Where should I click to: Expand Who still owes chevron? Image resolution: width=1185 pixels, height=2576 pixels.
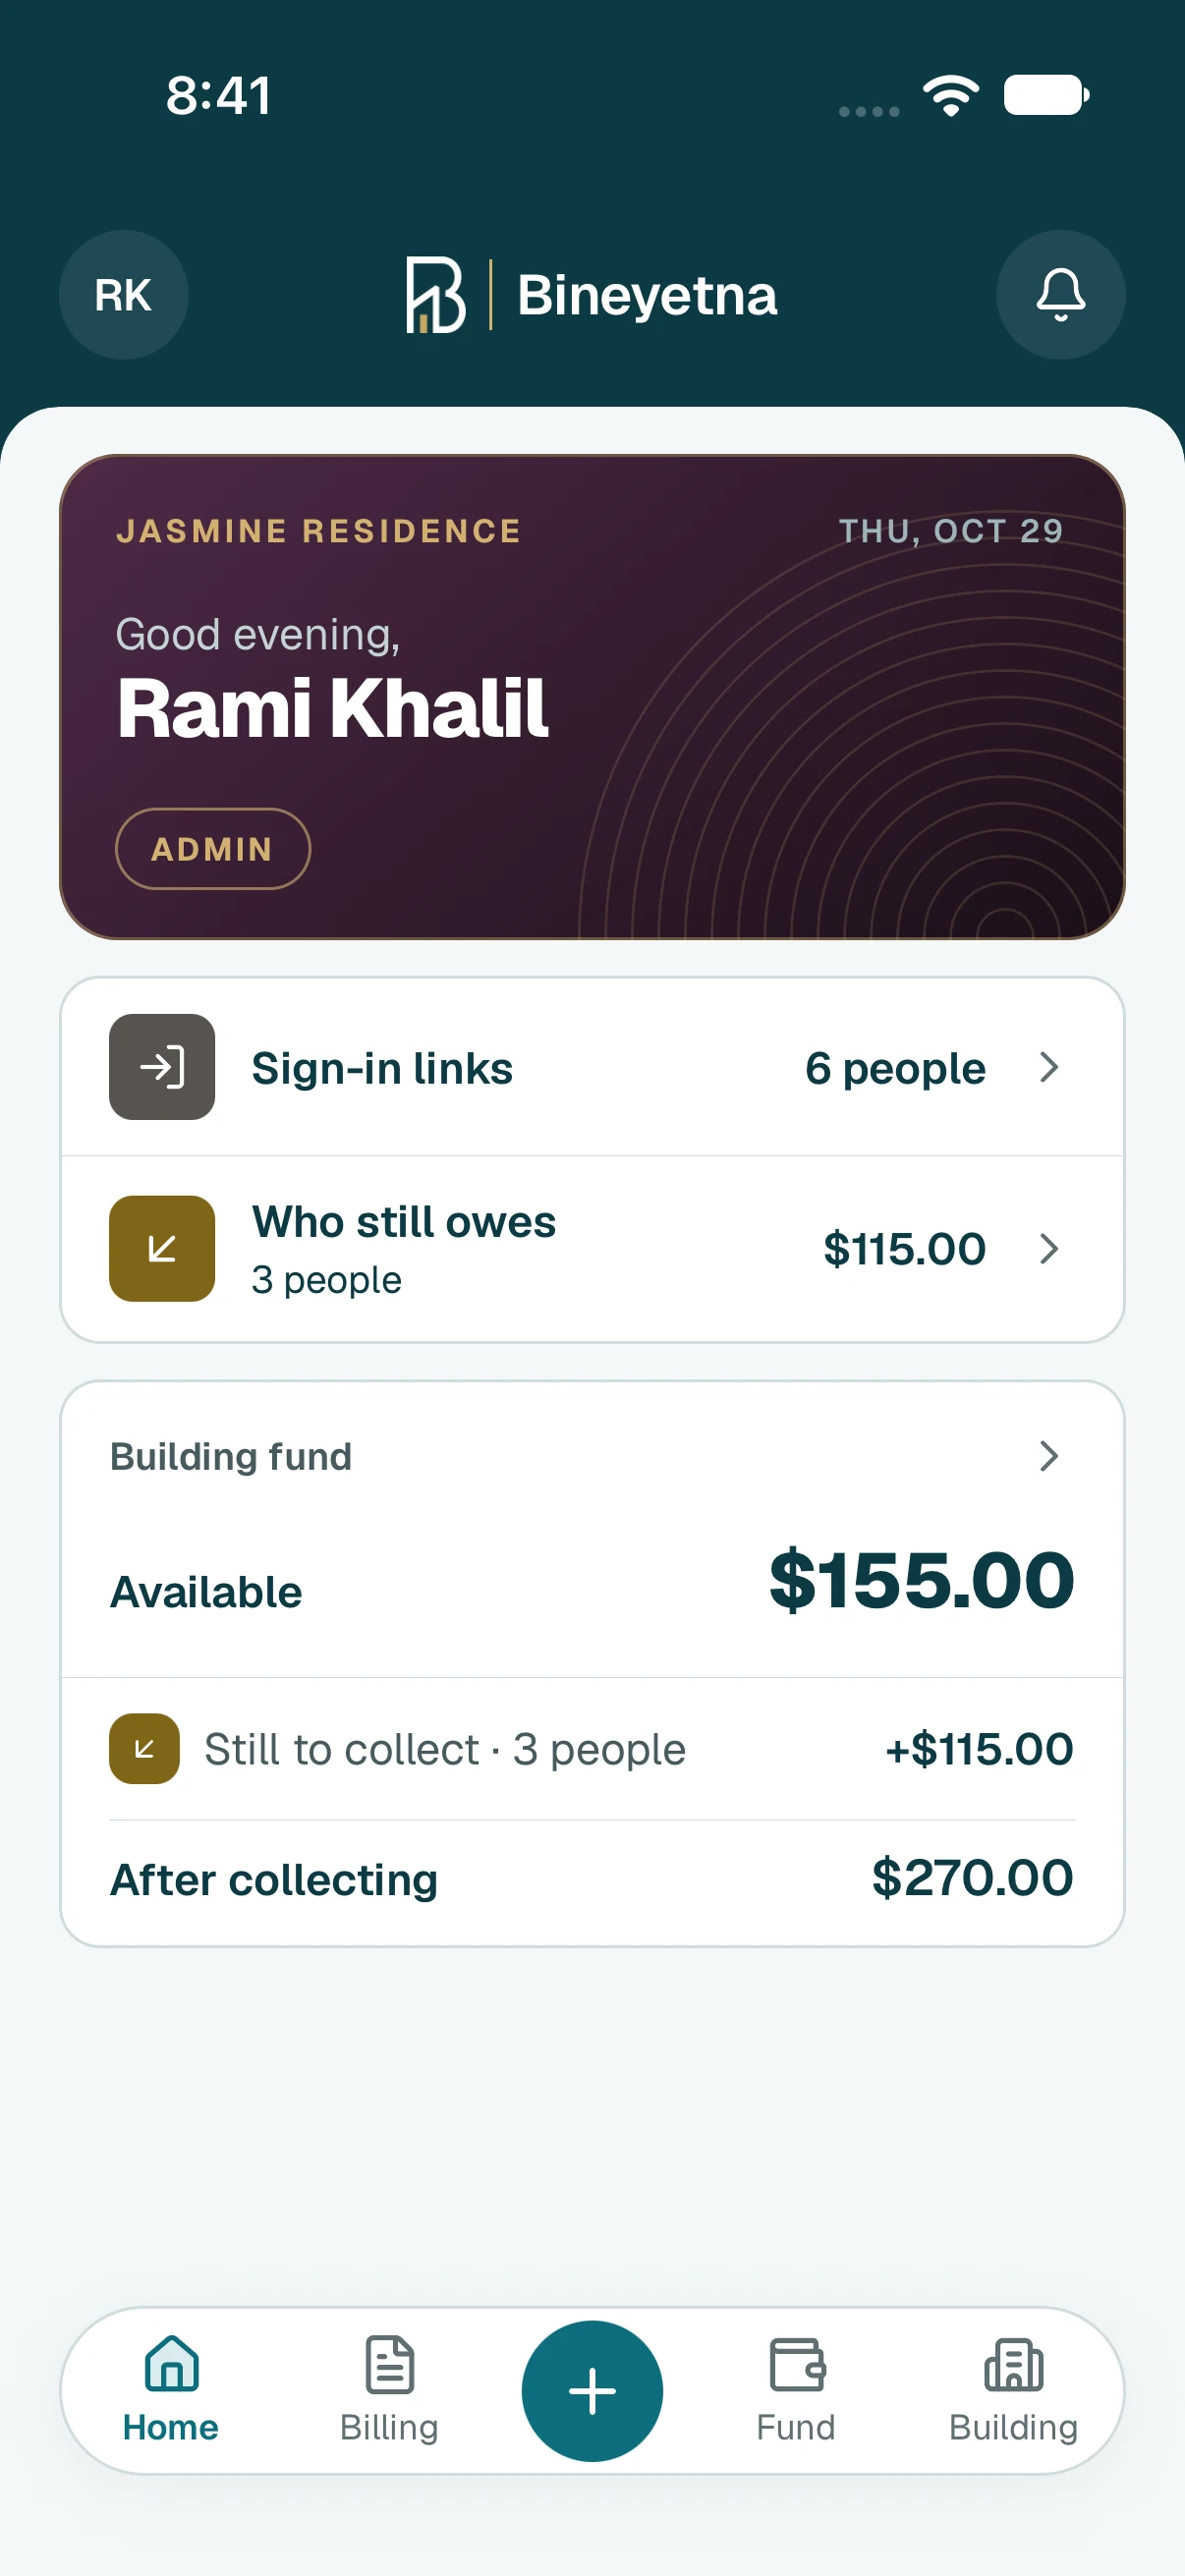[x=1049, y=1248]
